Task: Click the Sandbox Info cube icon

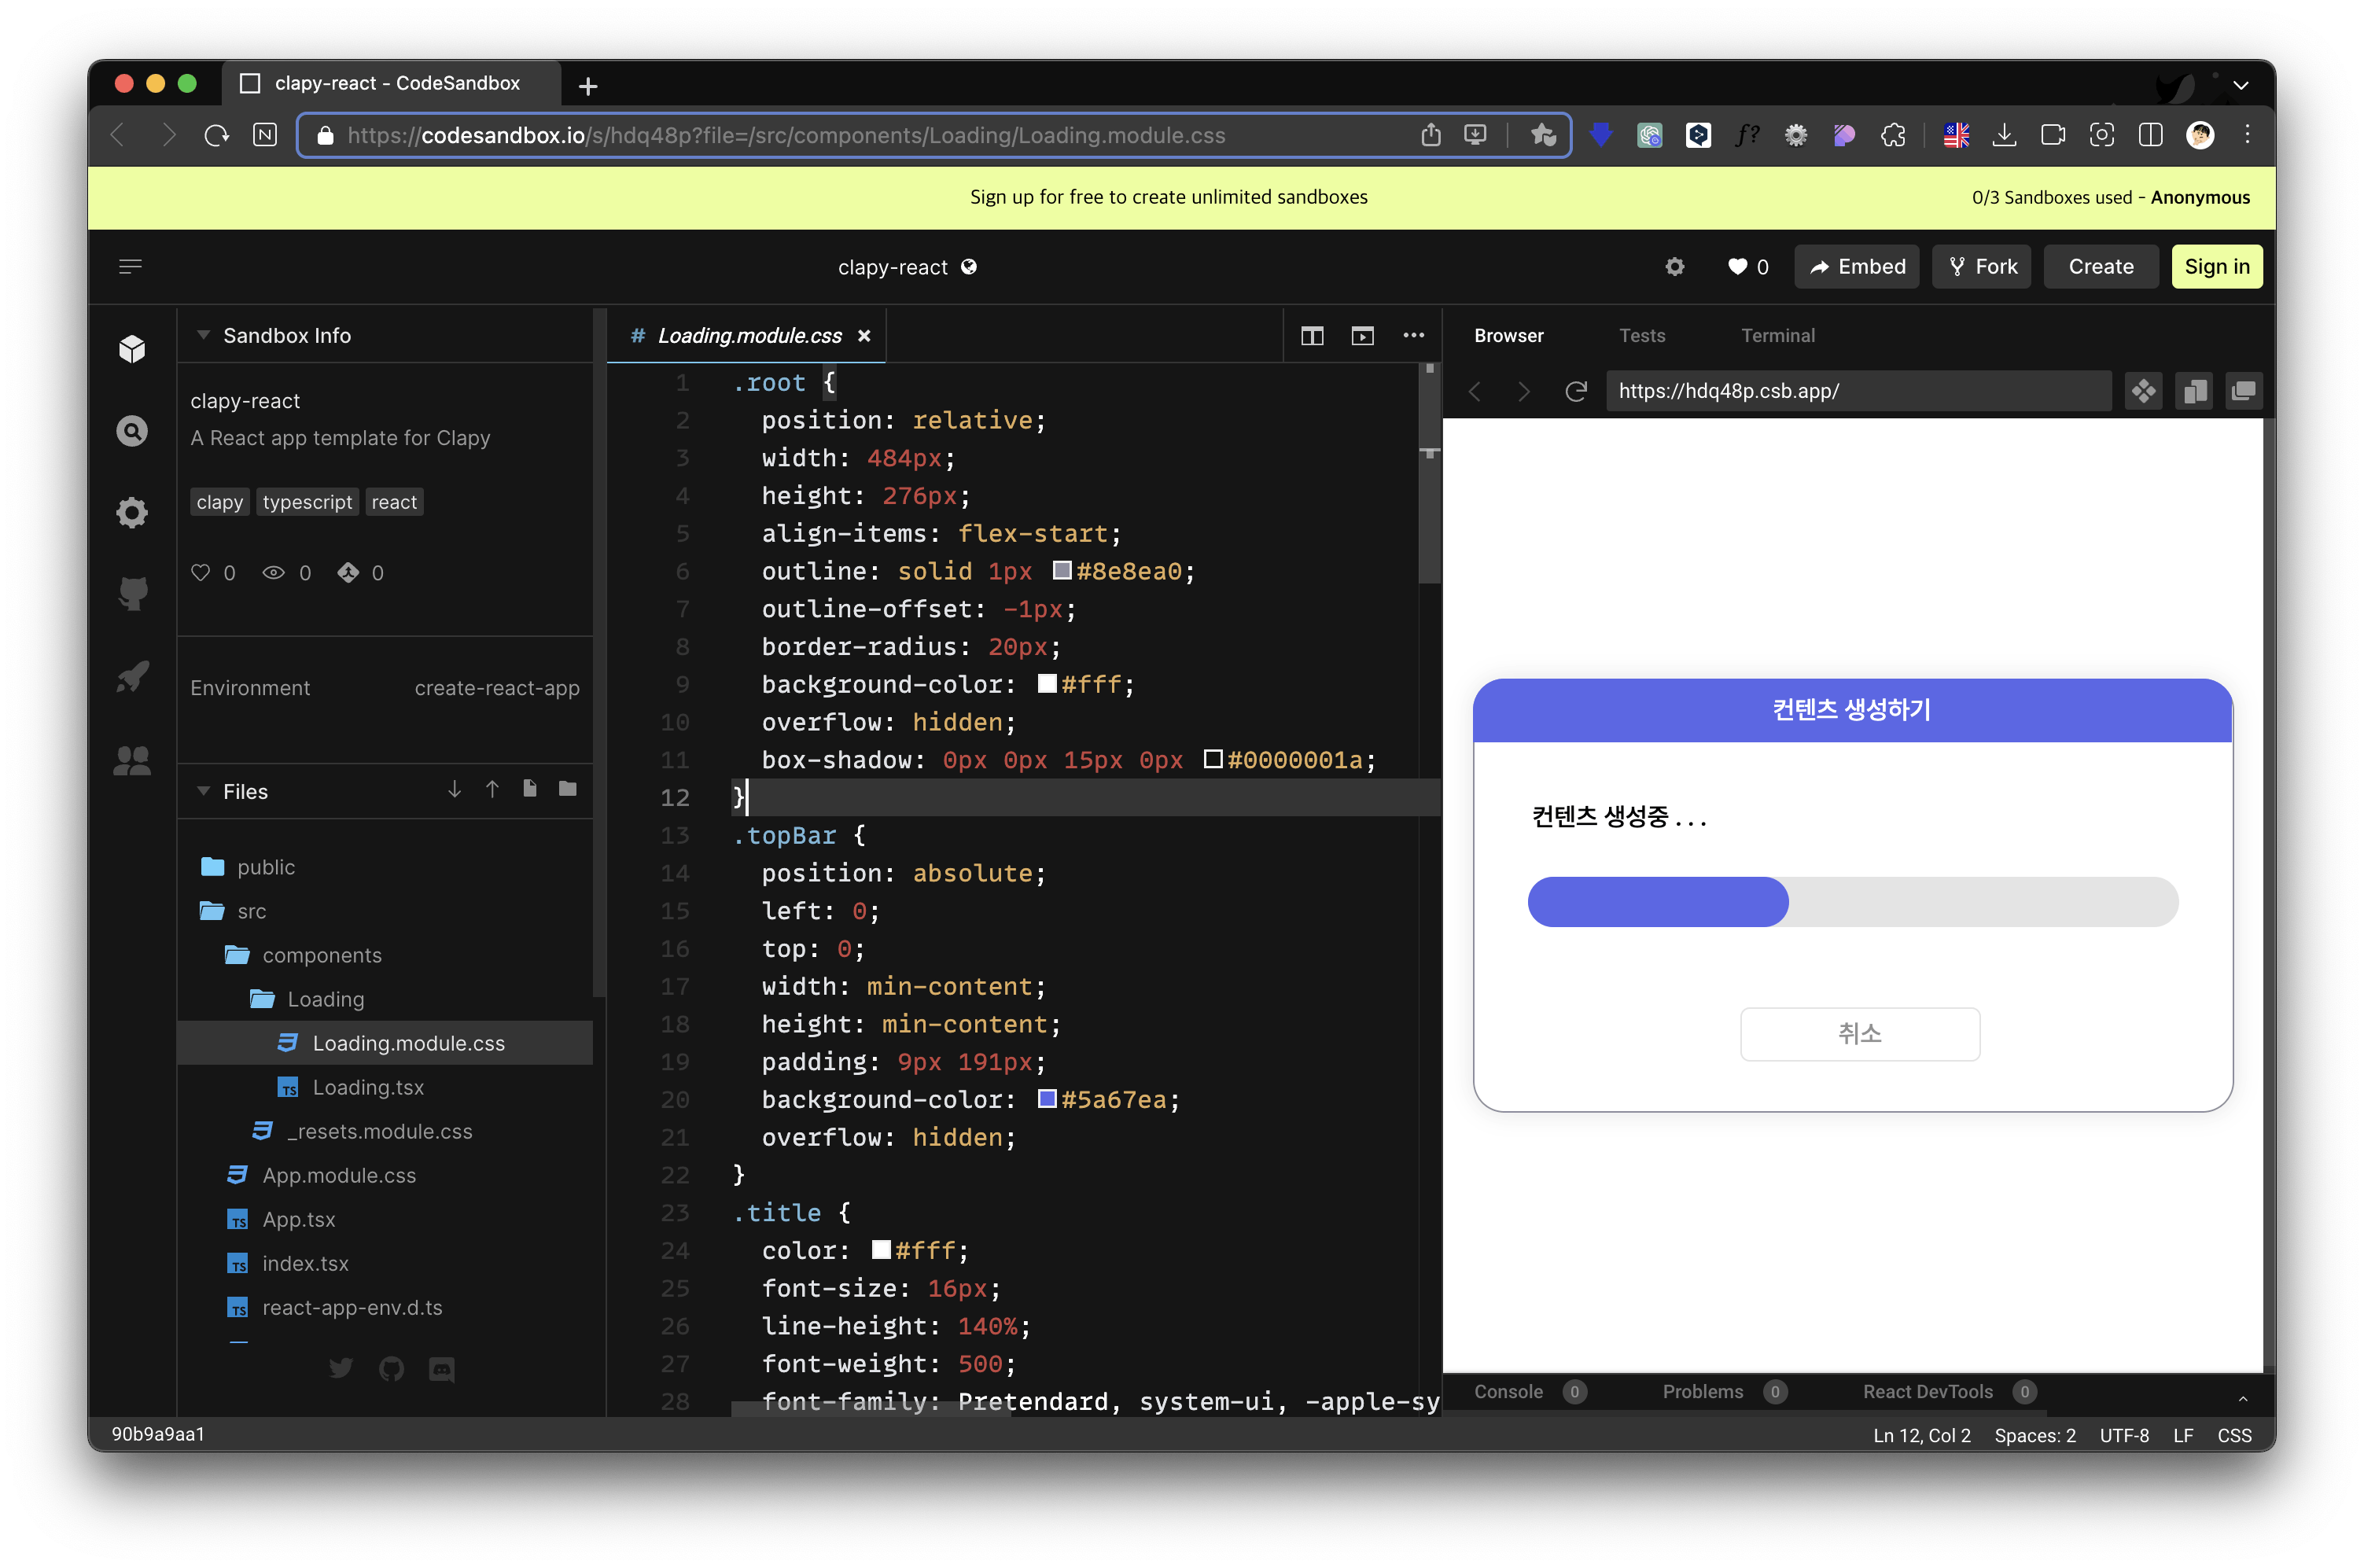Action: [x=132, y=349]
